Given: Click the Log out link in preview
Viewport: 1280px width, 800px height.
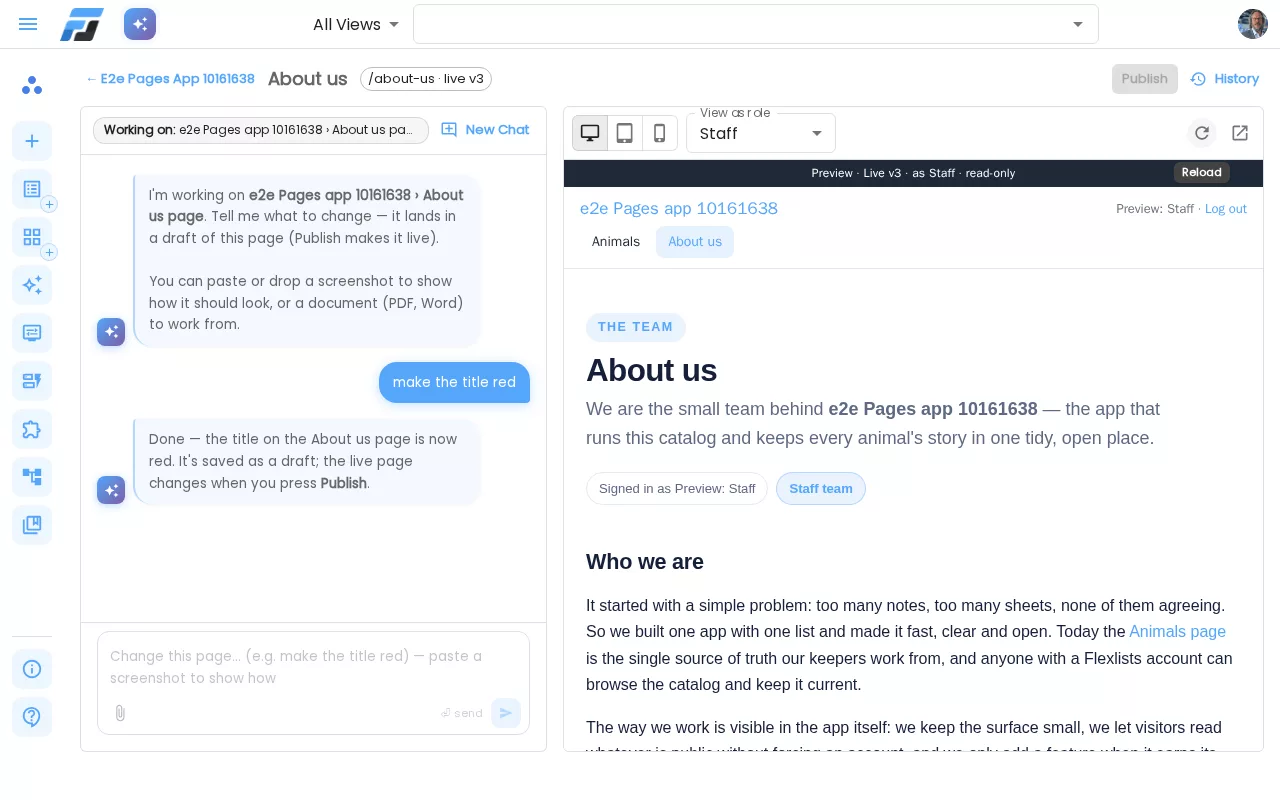Looking at the screenshot, I should tap(1226, 209).
